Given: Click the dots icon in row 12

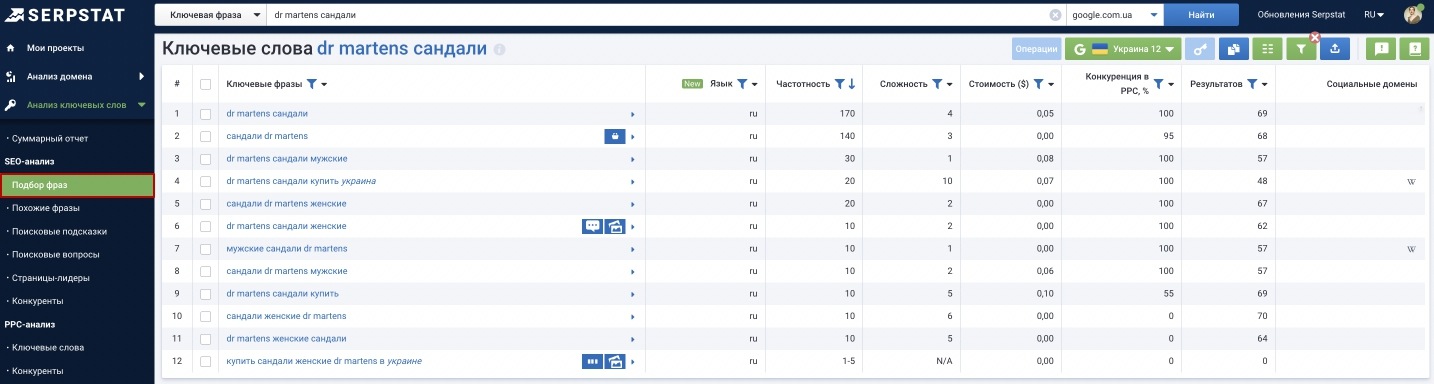Looking at the screenshot, I should [593, 361].
